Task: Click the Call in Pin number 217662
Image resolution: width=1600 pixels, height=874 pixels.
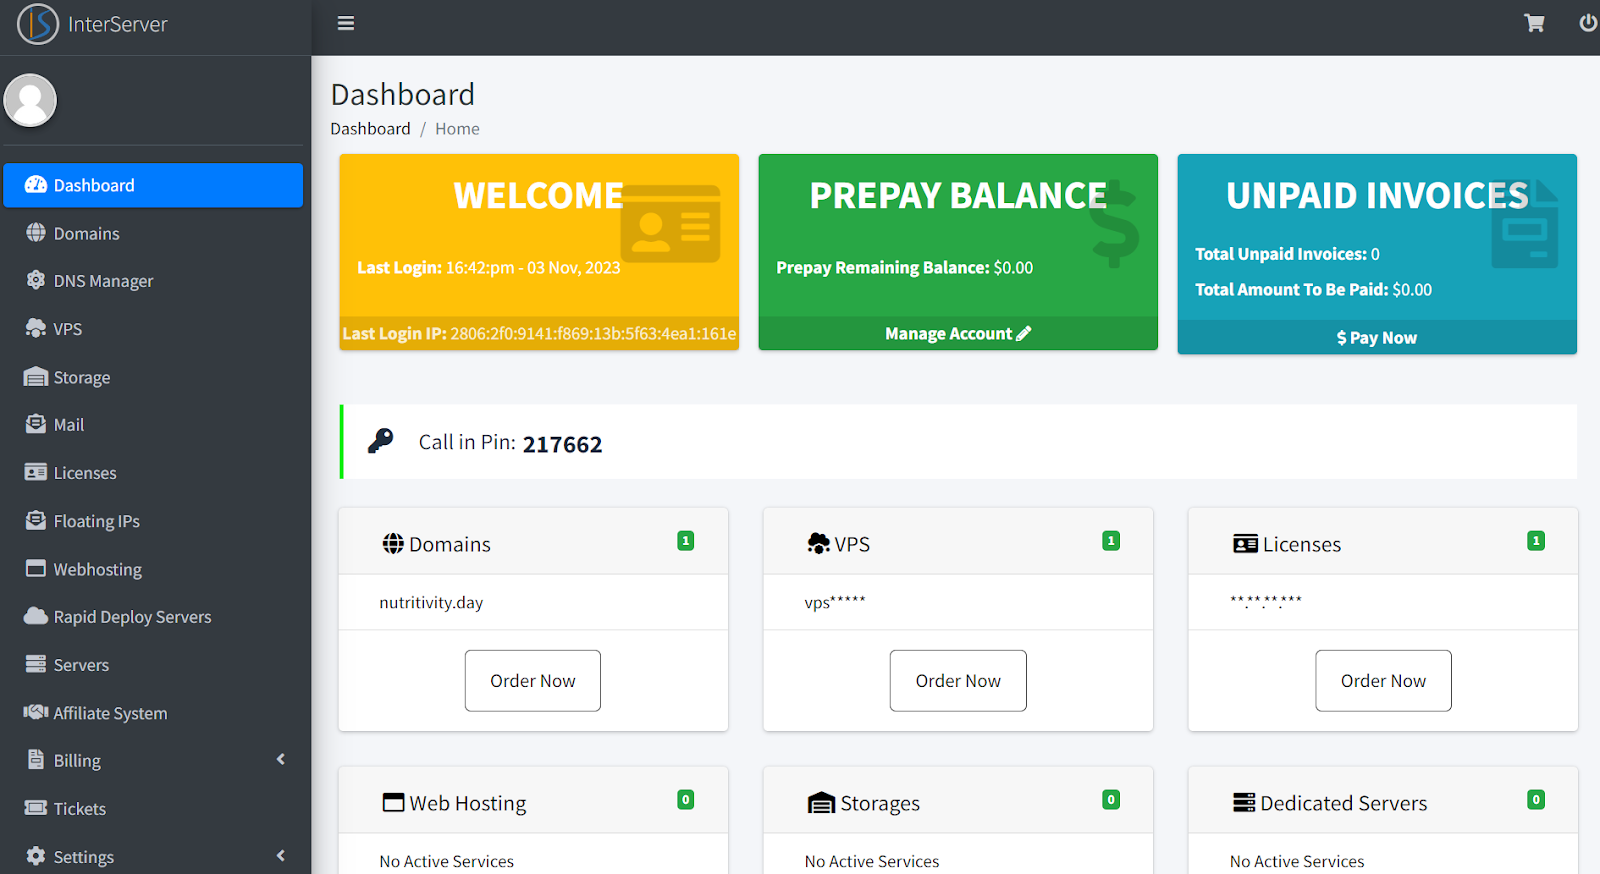Action: pos(563,444)
